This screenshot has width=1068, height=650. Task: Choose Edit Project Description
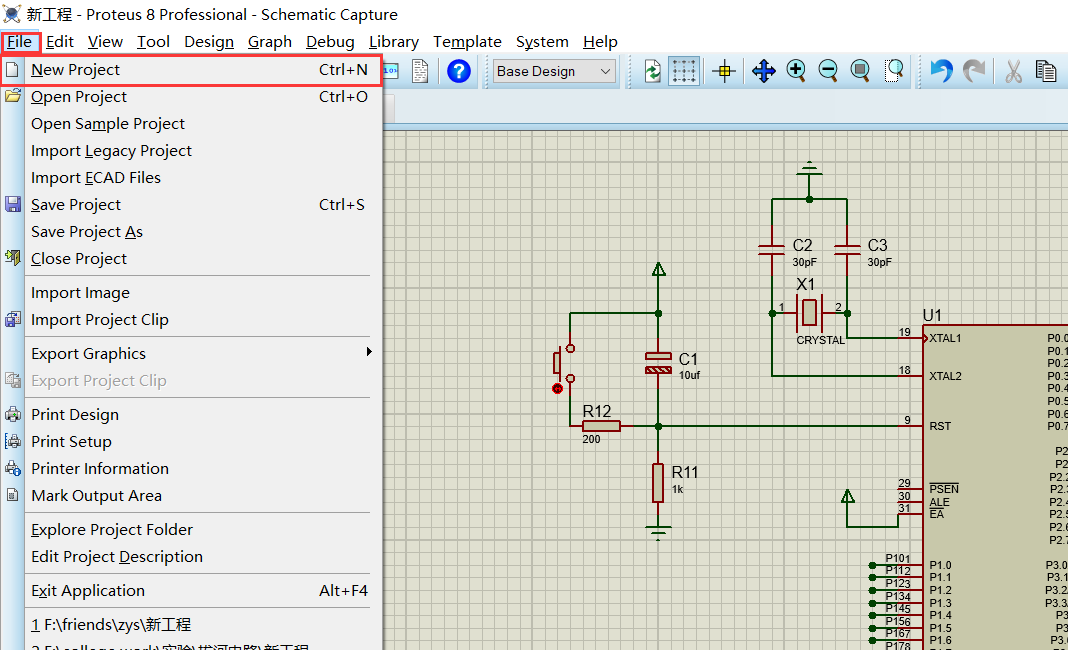(x=191, y=557)
